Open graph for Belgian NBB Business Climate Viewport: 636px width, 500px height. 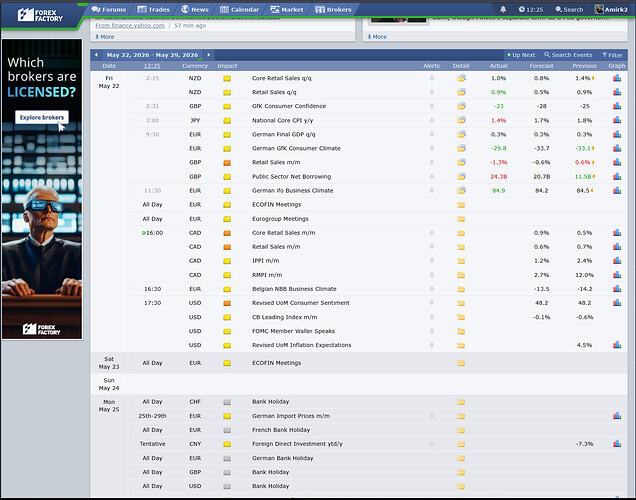pyautogui.click(x=617, y=289)
